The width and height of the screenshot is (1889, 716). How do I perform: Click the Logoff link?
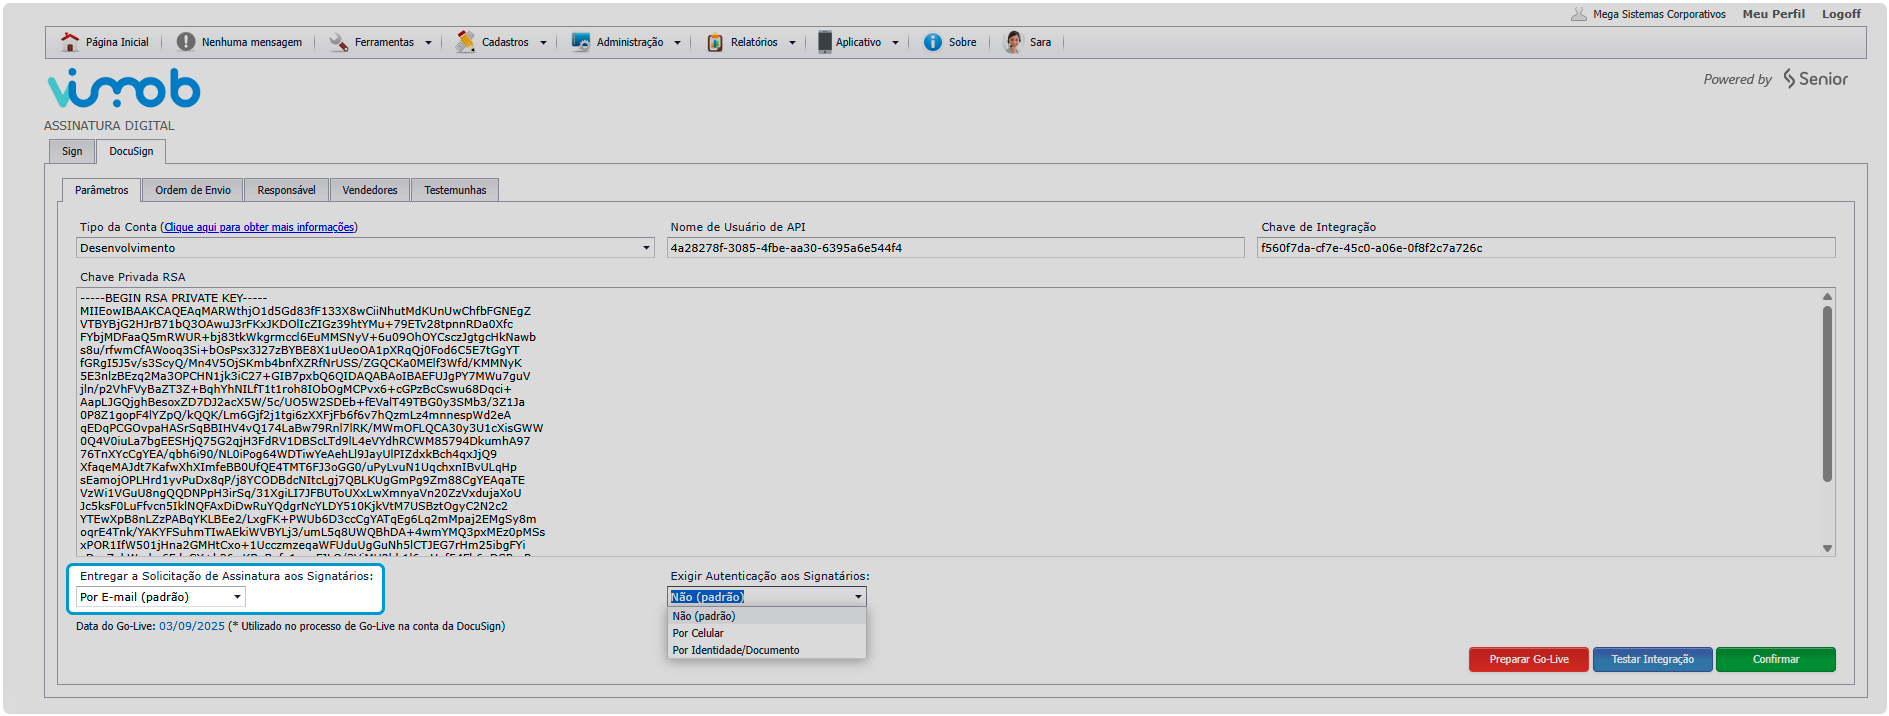click(1841, 14)
